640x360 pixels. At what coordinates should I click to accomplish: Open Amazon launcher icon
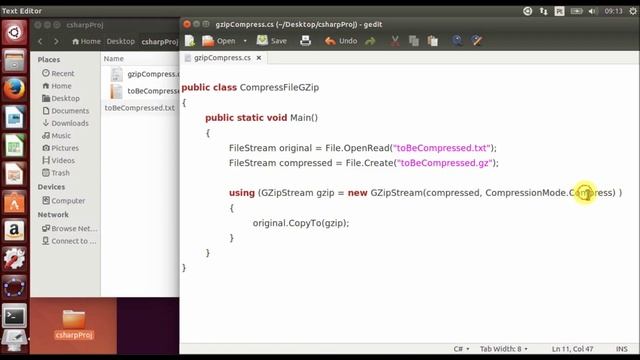click(x=14, y=231)
